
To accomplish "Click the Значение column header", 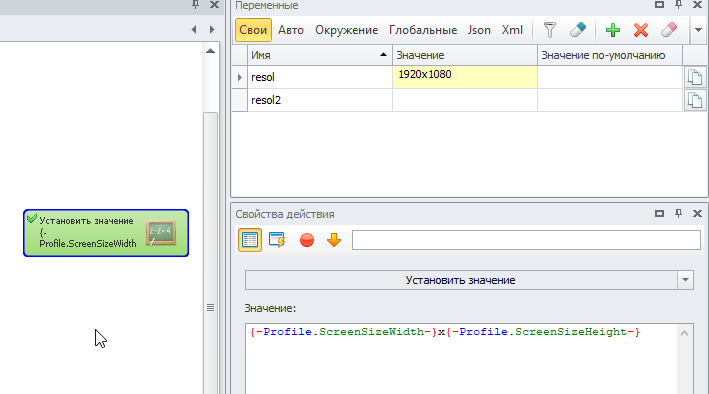I will 465,55.
